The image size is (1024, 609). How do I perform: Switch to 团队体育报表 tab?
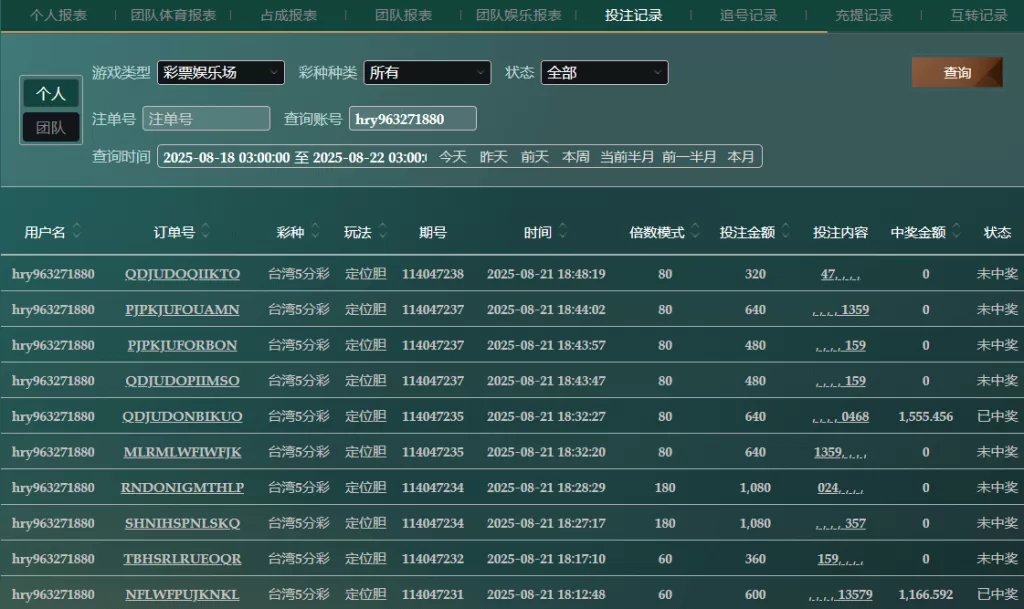click(x=173, y=15)
